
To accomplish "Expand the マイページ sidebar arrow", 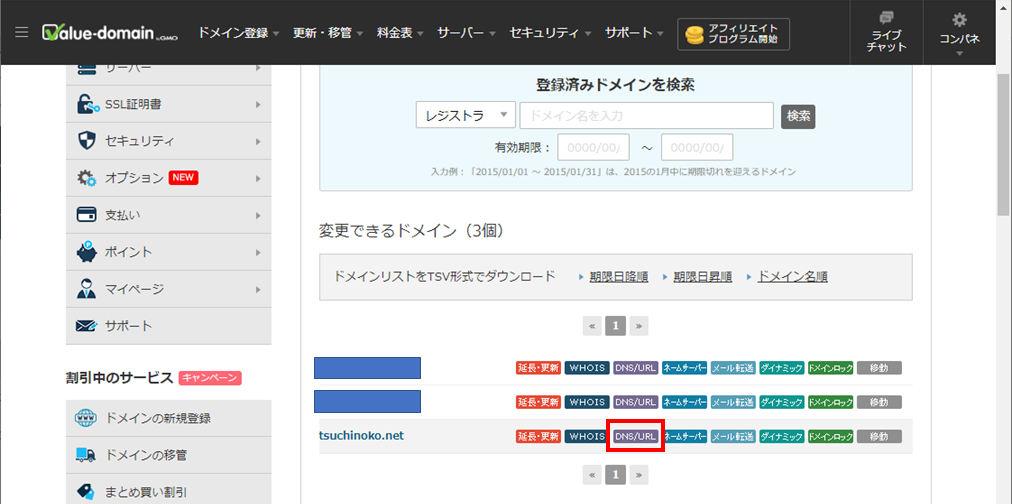I will 258,288.
